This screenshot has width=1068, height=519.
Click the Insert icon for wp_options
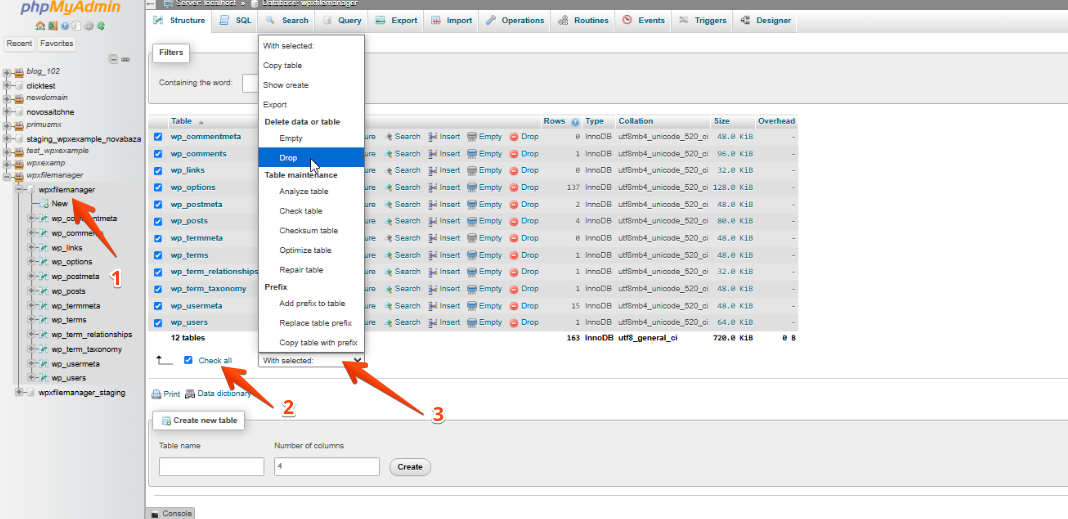(432, 187)
